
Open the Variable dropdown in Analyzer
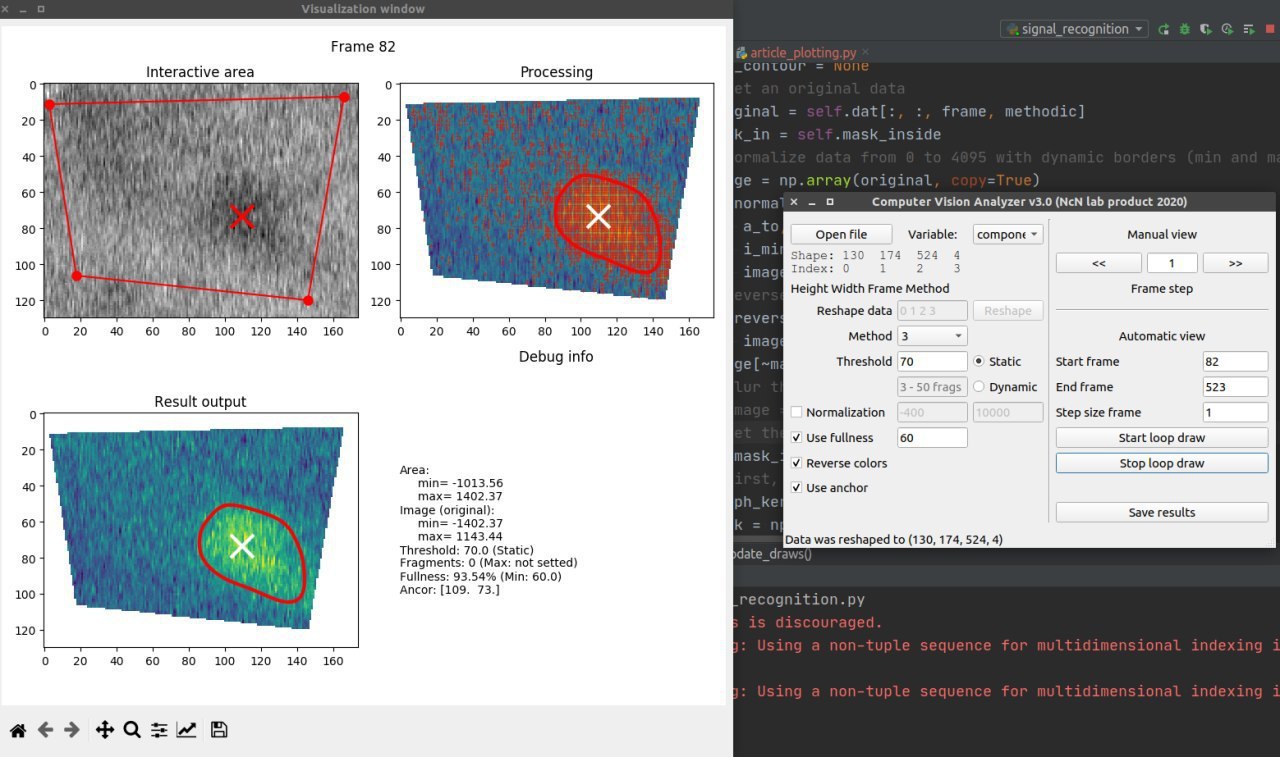pyautogui.click(x=1007, y=234)
